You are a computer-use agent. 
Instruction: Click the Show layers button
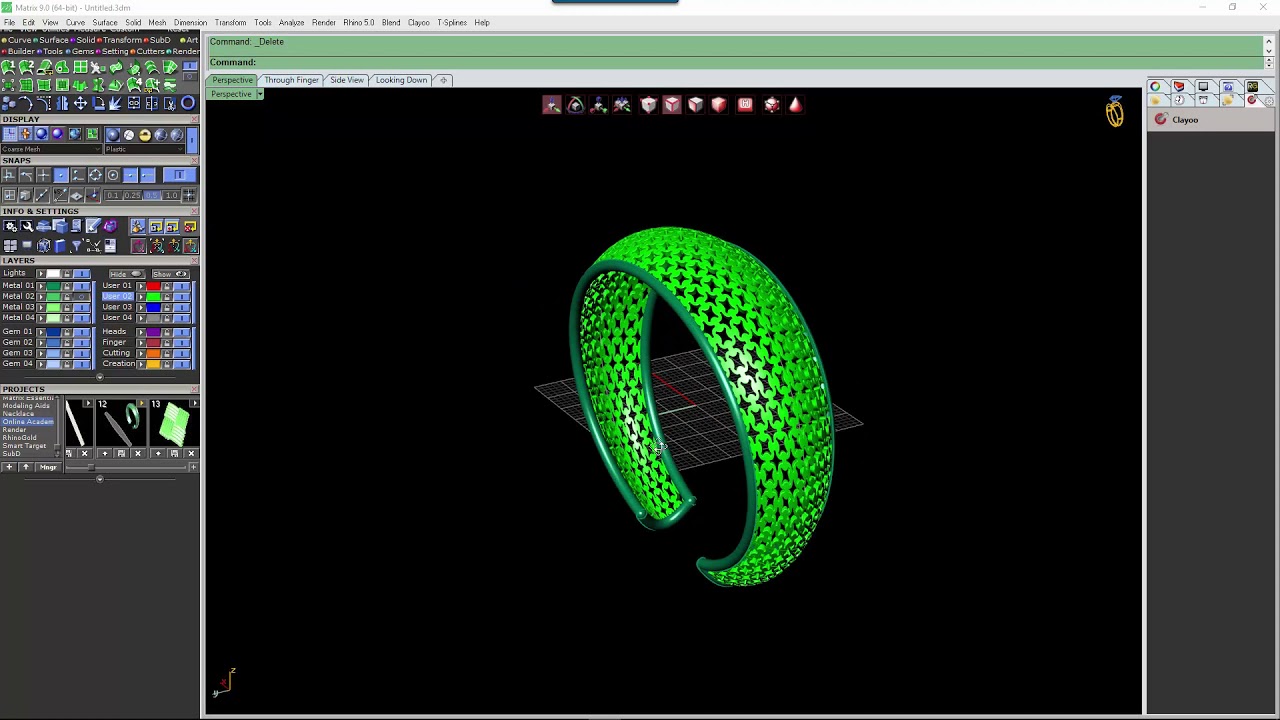tap(171, 274)
